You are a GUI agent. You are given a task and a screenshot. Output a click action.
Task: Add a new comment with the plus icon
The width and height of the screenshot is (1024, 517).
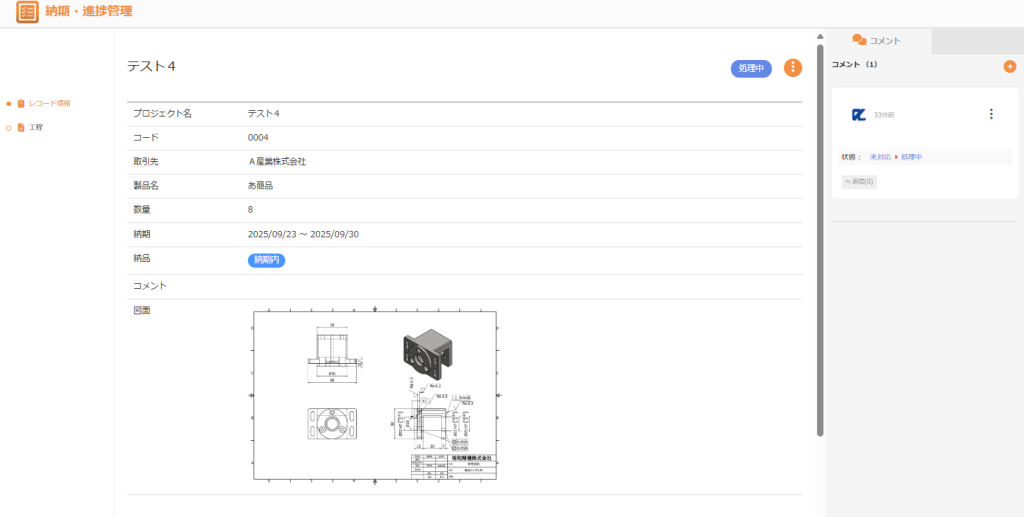tap(1009, 66)
